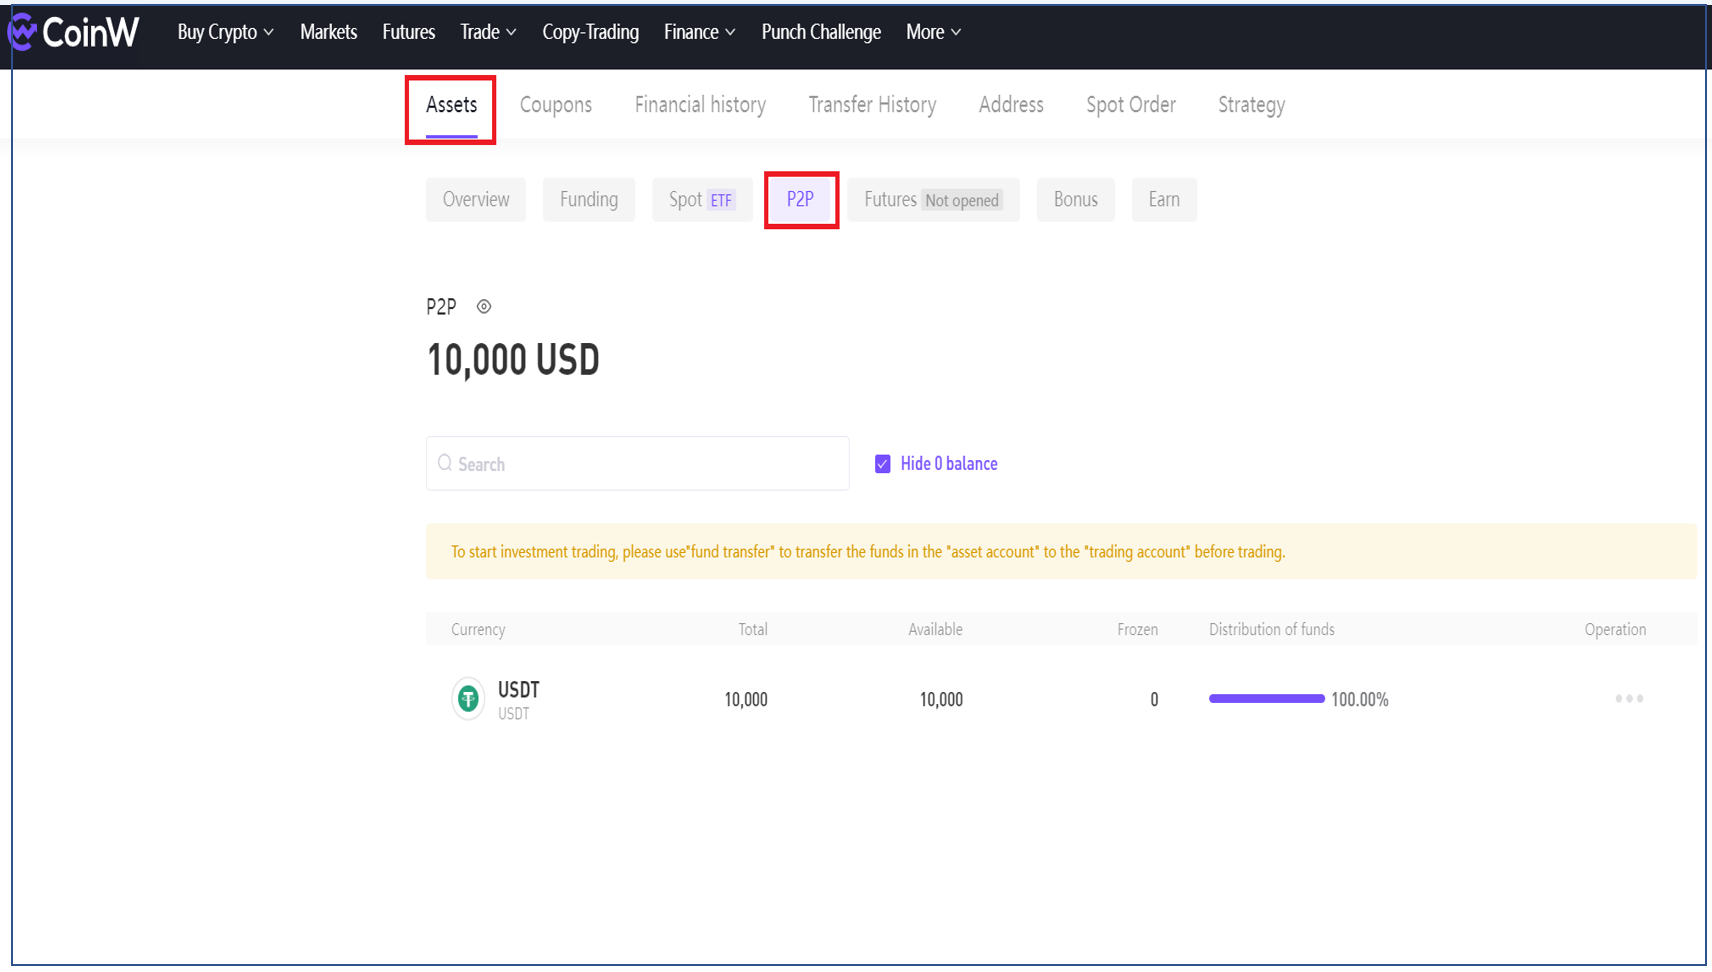Expand the Trade dropdown menu
This screenshot has width=1712, height=972.
tap(488, 32)
